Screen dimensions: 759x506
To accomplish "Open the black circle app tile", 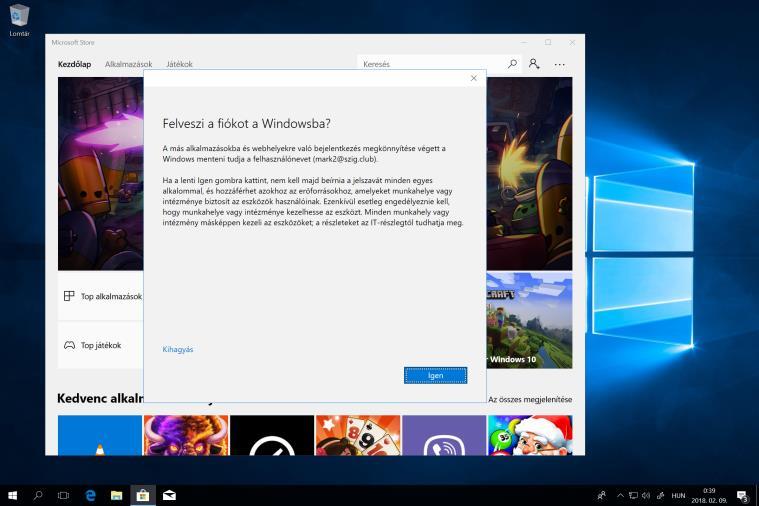I will [x=272, y=435].
